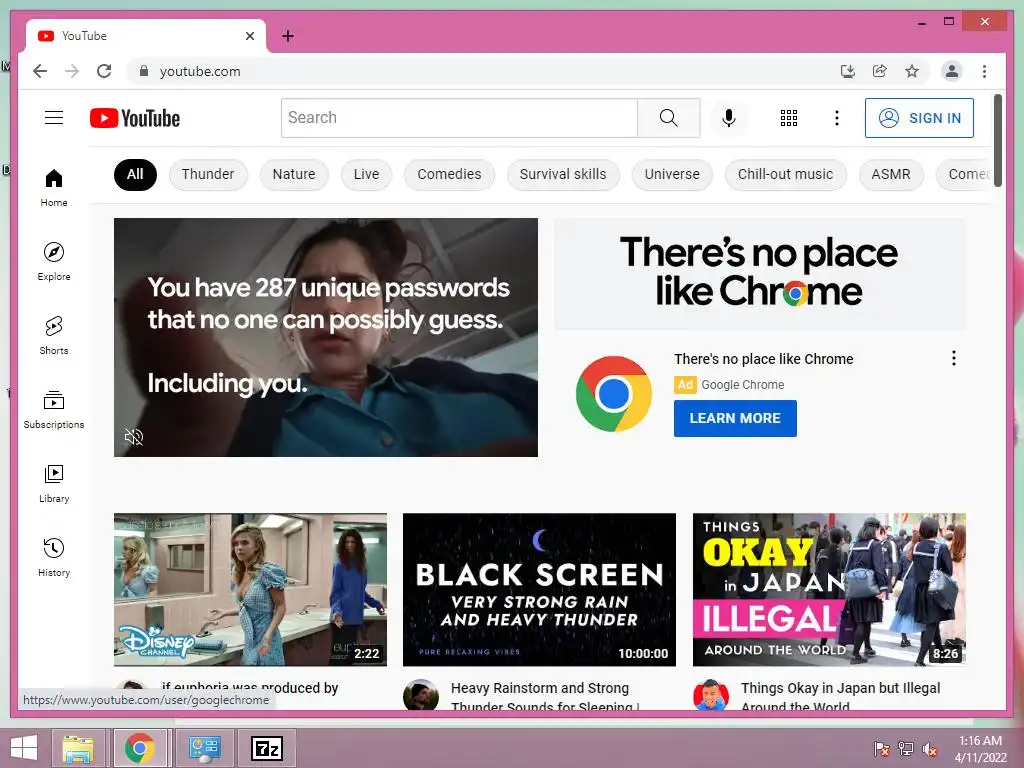Open File Explorer from the taskbar
Image resolution: width=1024 pixels, height=768 pixels.
tap(78, 748)
